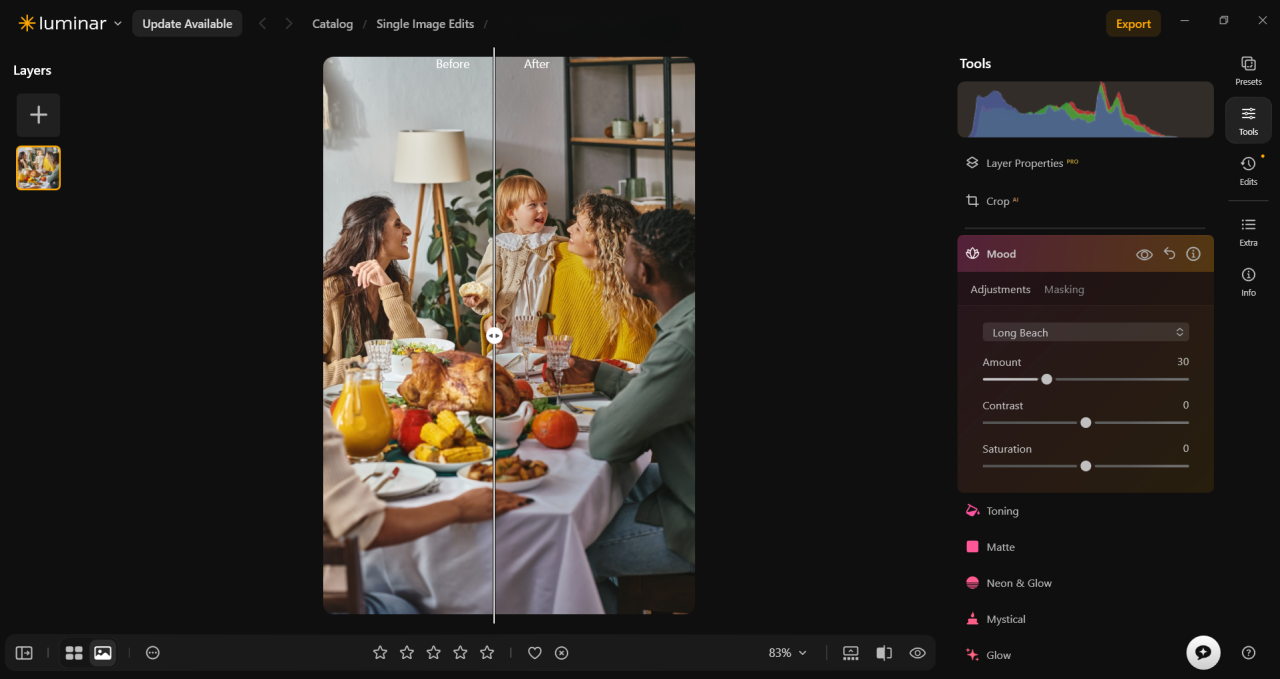
Task: Open the Tools panel icon
Action: pos(1248,120)
